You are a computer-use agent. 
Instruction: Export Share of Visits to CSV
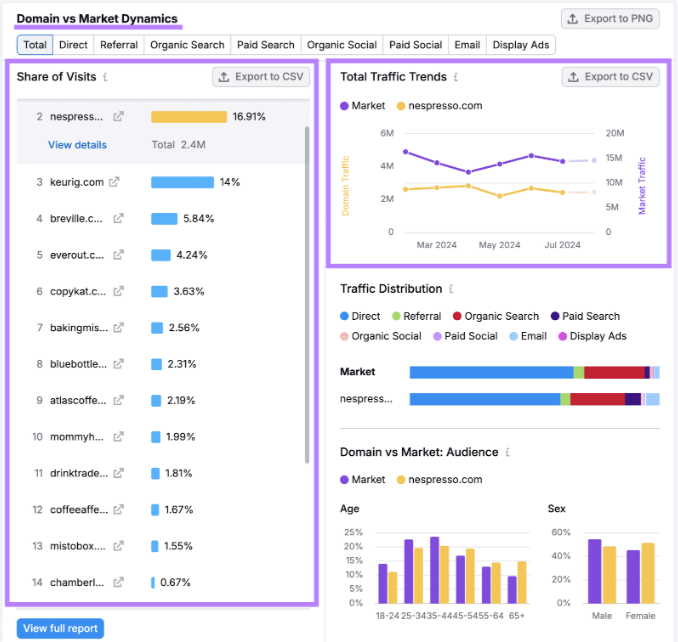[261, 77]
